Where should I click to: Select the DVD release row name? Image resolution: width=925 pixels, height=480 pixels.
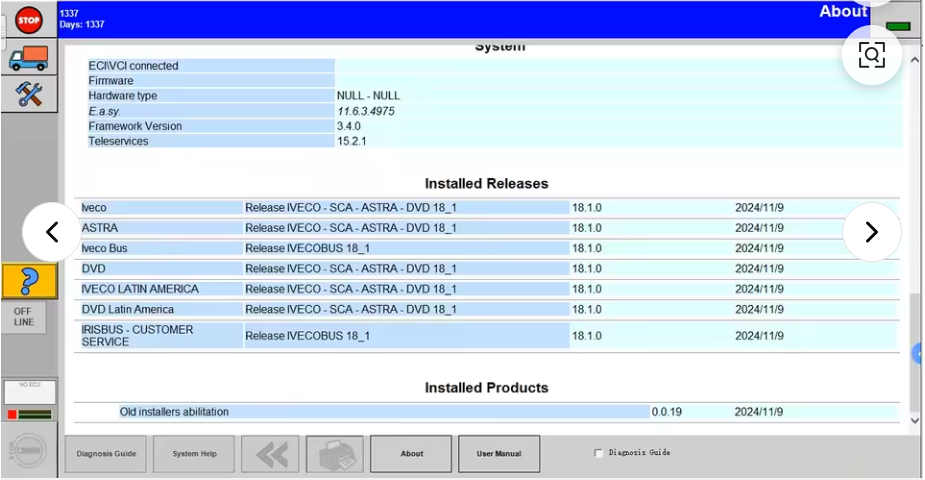pyautogui.click(x=93, y=269)
